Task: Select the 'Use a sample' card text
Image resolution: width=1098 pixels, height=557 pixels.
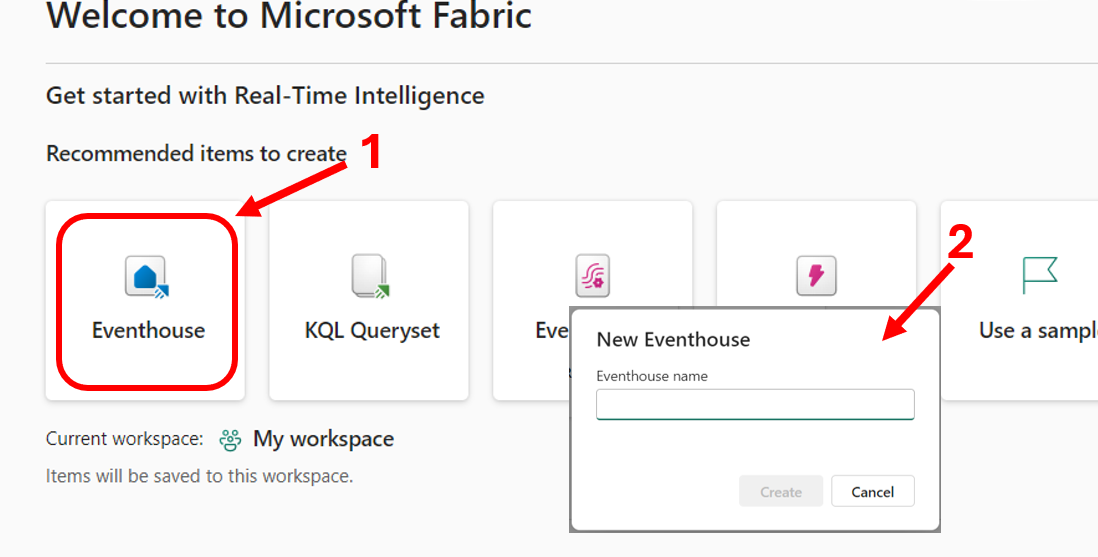Action: [x=1037, y=330]
